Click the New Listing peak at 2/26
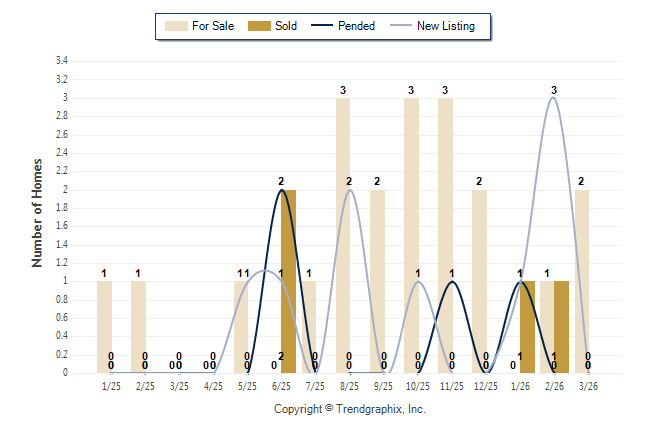The image size is (646, 434). [553, 97]
